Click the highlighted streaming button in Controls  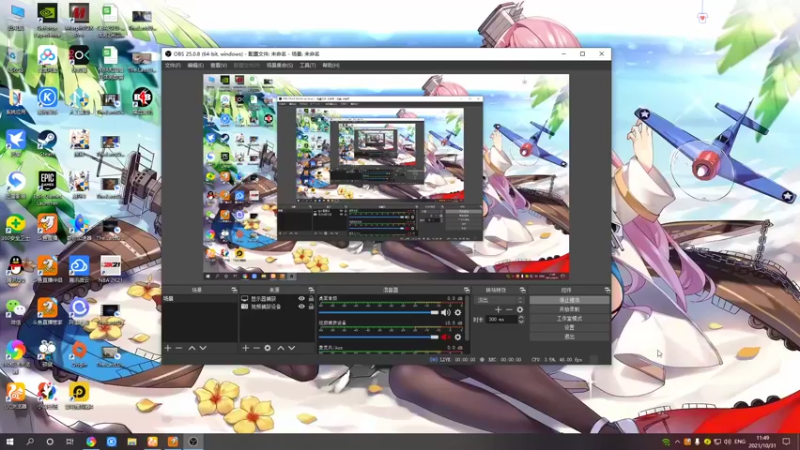[x=569, y=300]
